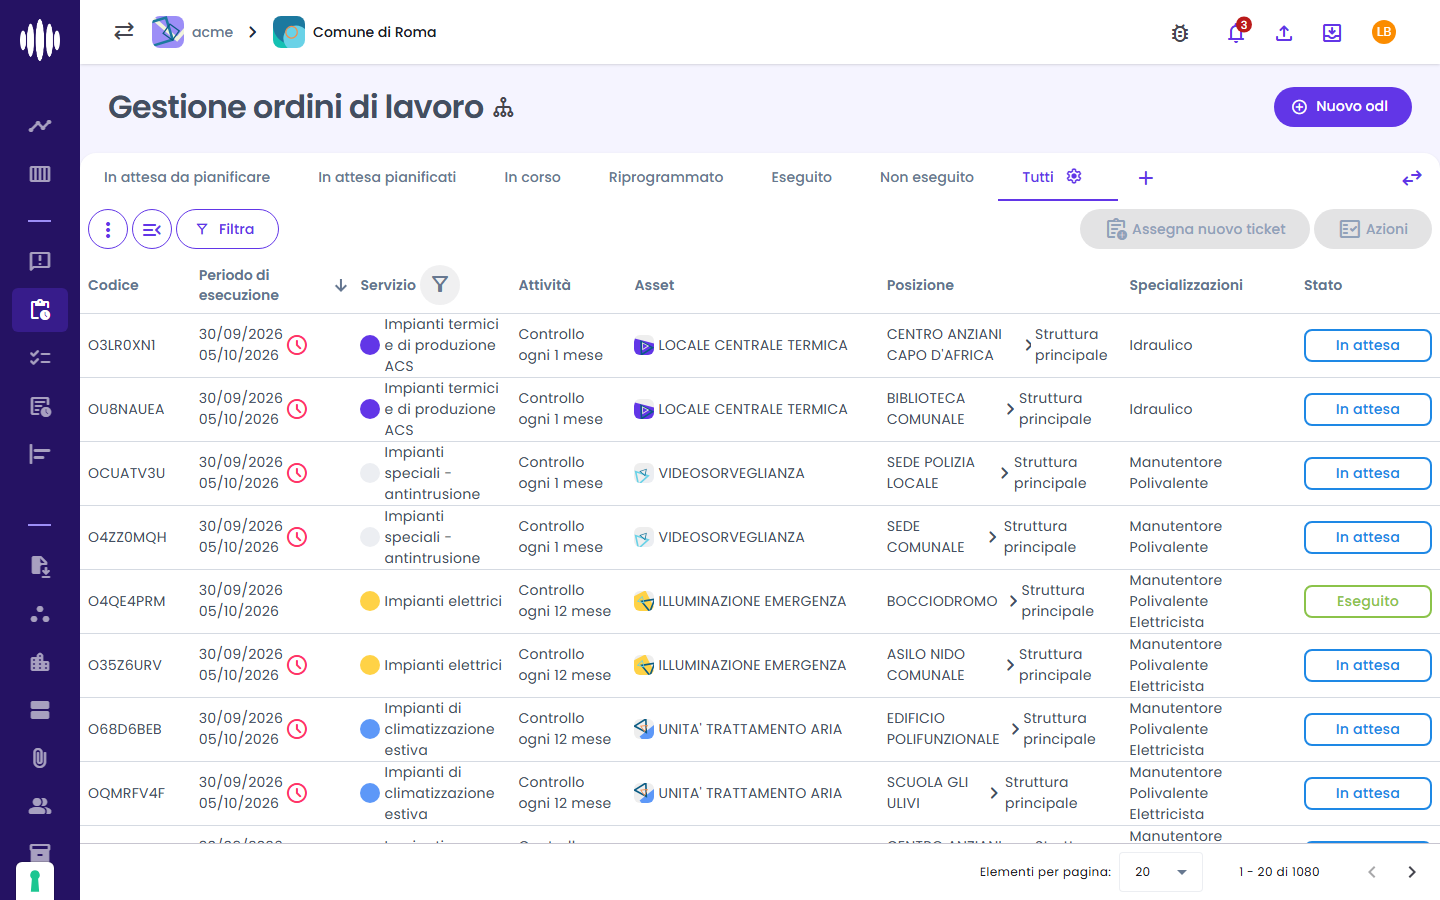1440x900 pixels.
Task: Go to the next page of results
Action: [x=1412, y=872]
